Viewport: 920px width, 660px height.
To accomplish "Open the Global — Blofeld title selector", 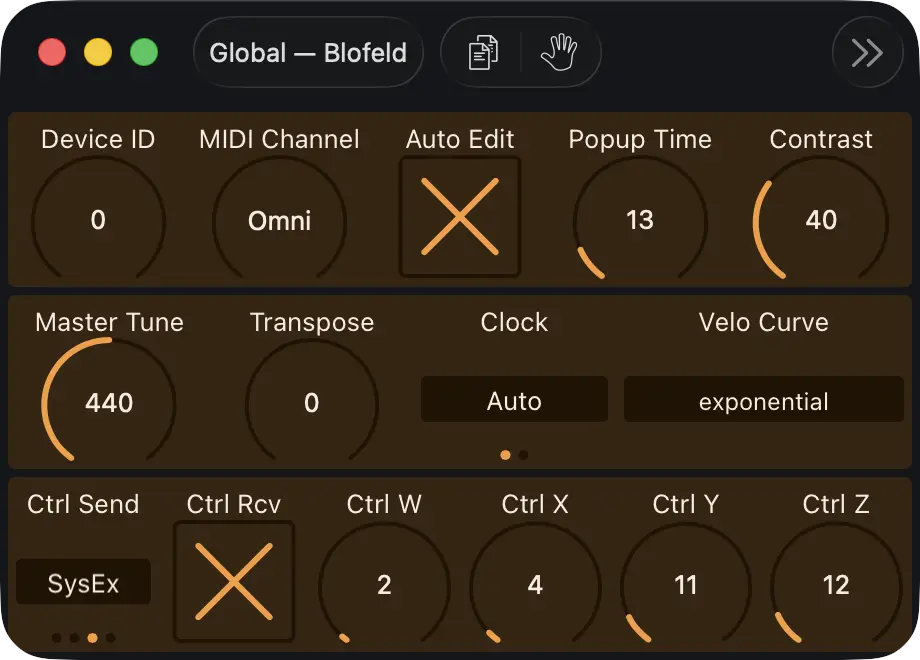I will [308, 53].
